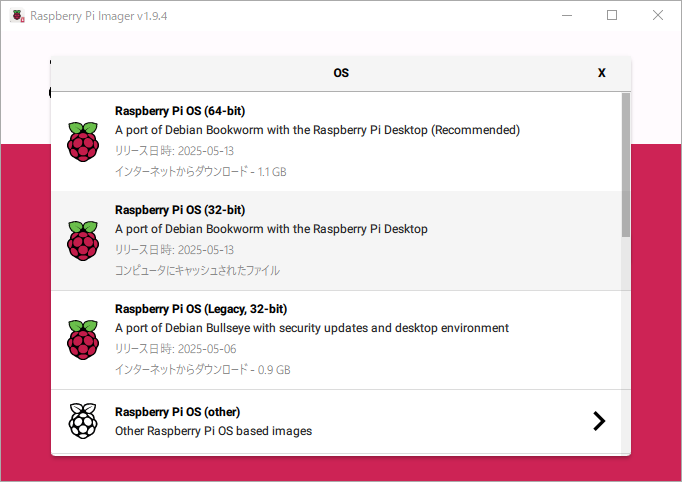Click the outlined raspberry icon for Raspberry Pi OS (other)
682x482 pixels.
tap(83, 421)
